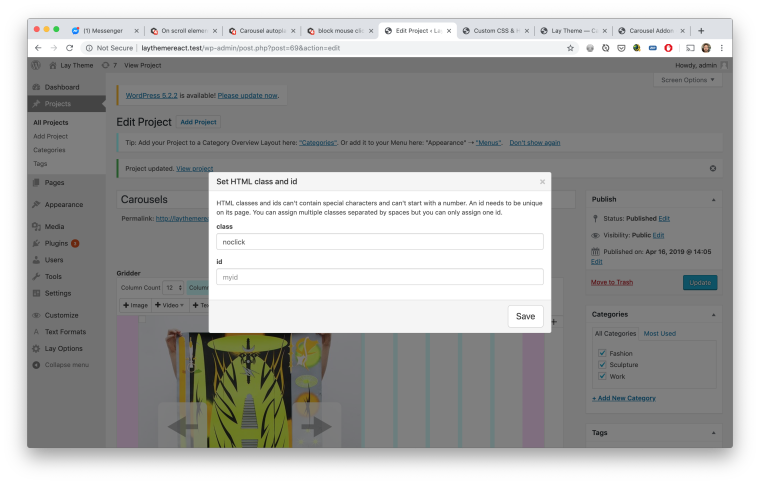Dismiss the Project updated notice
This screenshot has height=484, width=760.
(712, 168)
